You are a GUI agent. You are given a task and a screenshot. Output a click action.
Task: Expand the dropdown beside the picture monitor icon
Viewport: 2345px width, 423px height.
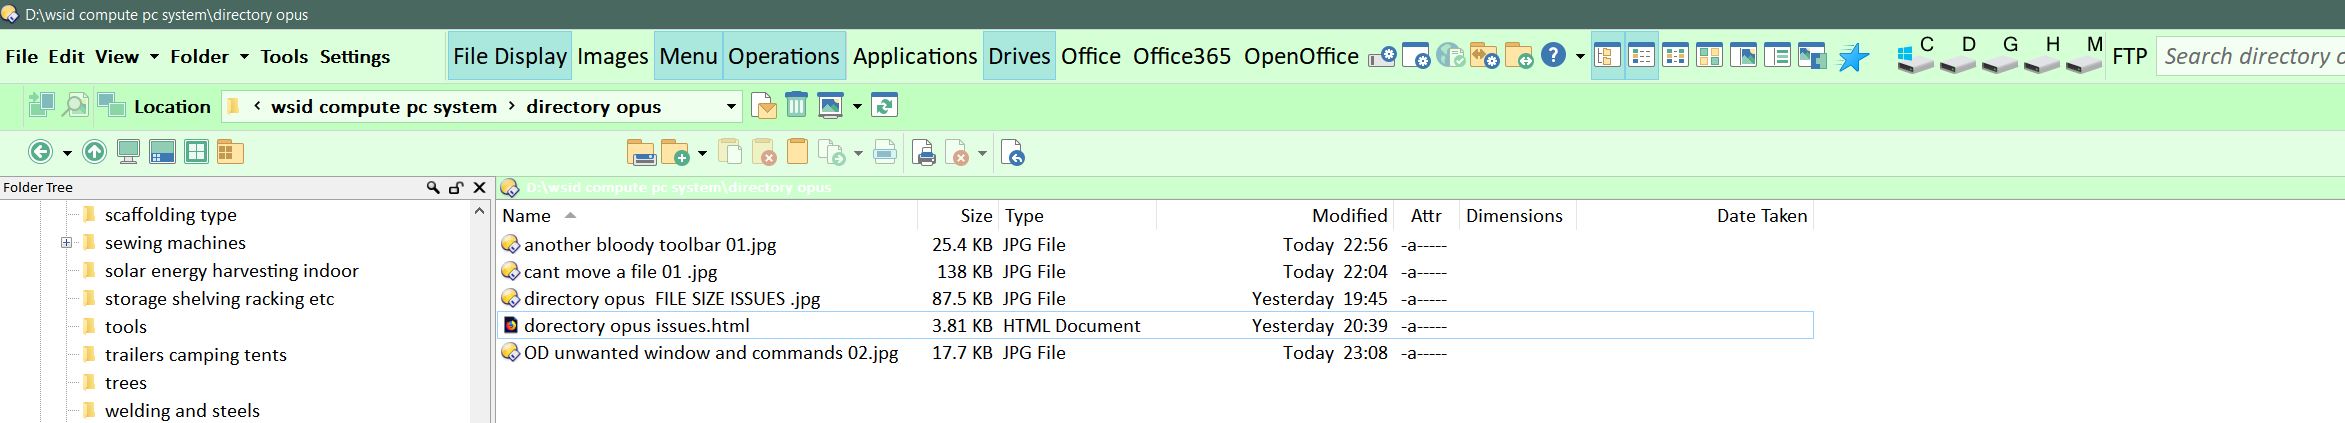point(858,105)
